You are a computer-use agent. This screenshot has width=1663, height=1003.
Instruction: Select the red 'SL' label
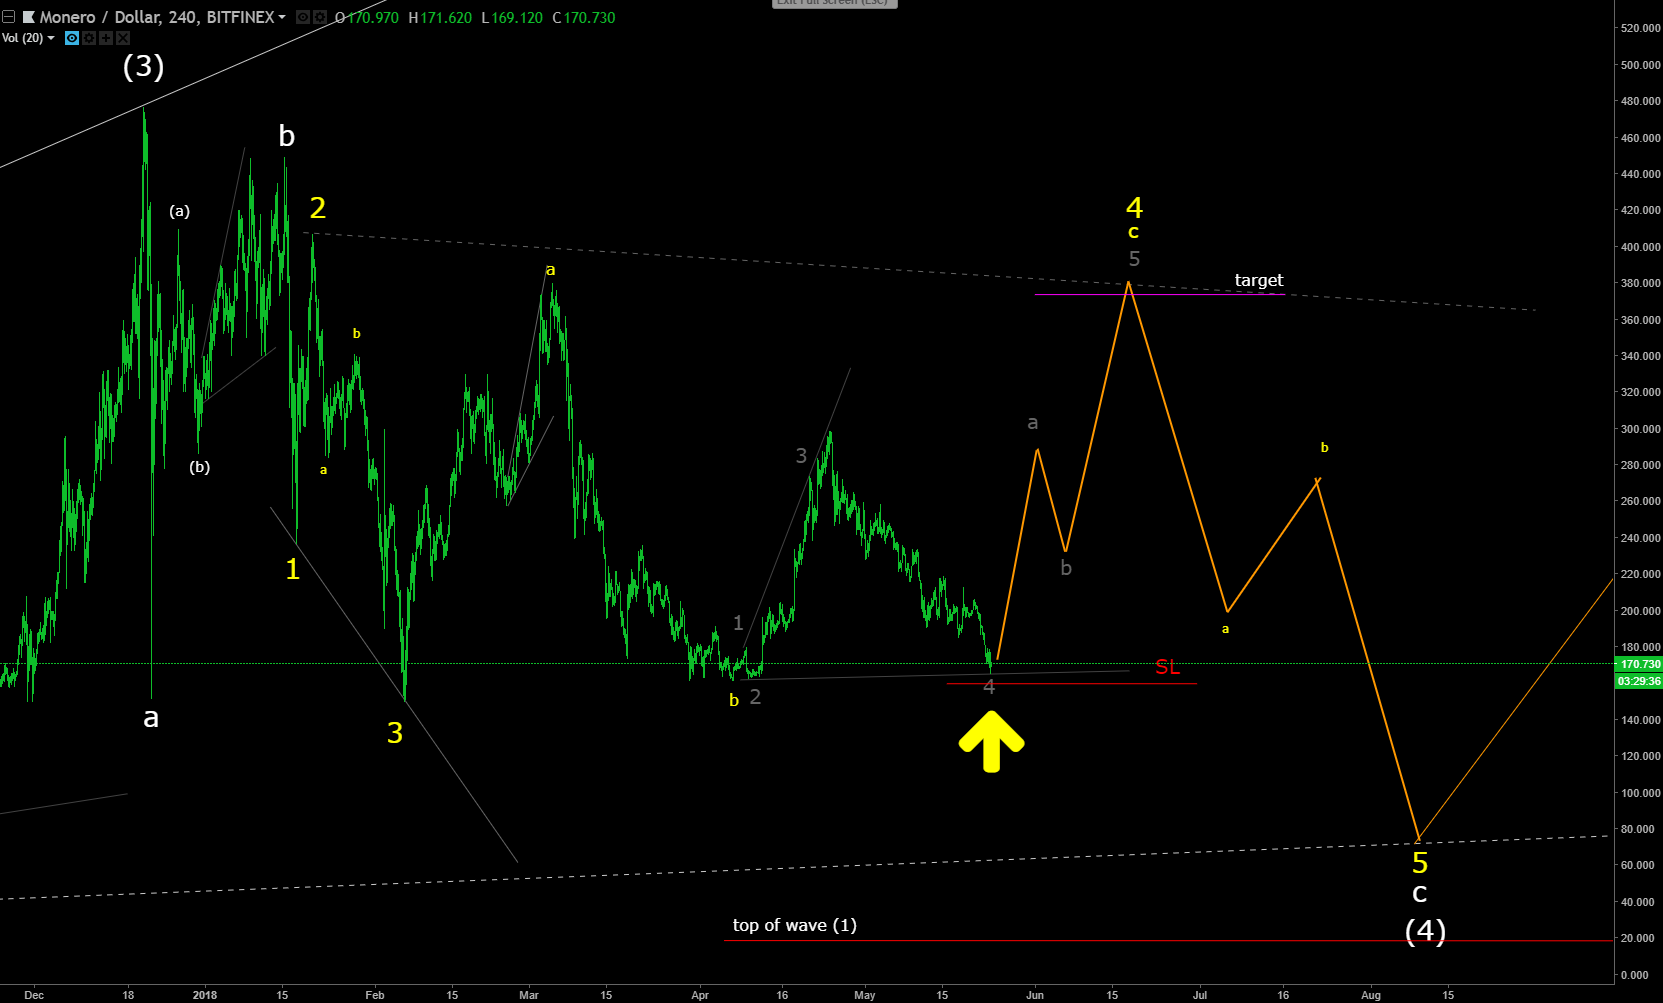(x=1167, y=667)
